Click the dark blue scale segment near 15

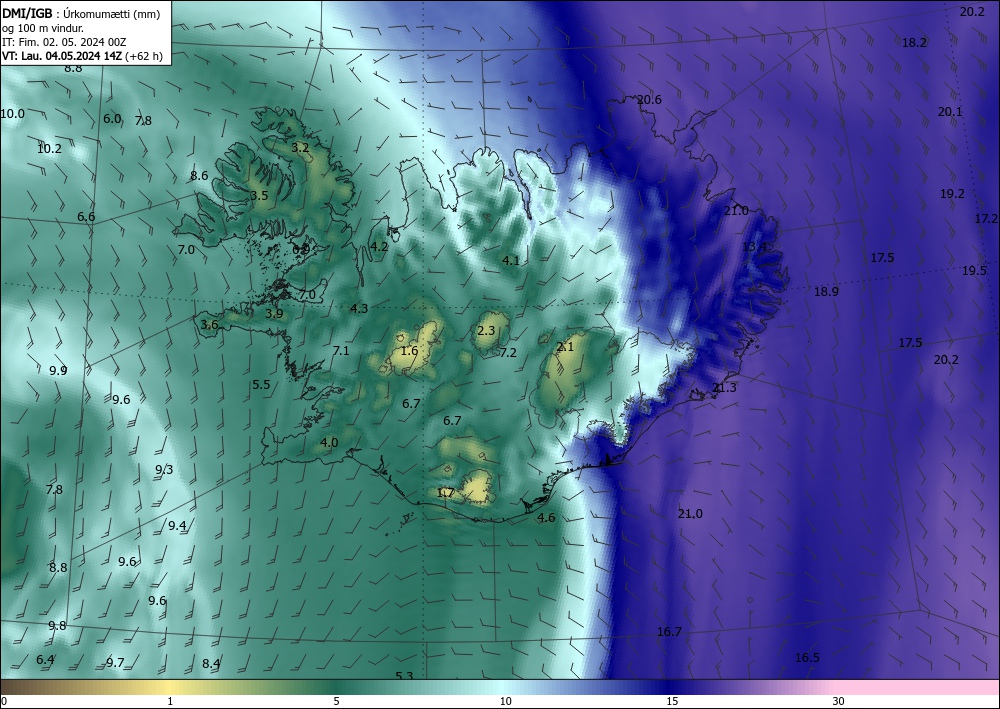[x=672, y=687]
